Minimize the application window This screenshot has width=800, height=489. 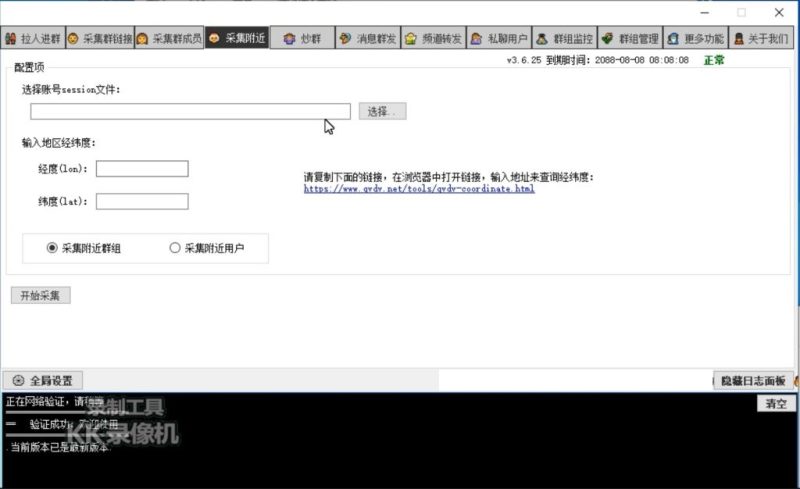click(x=705, y=13)
